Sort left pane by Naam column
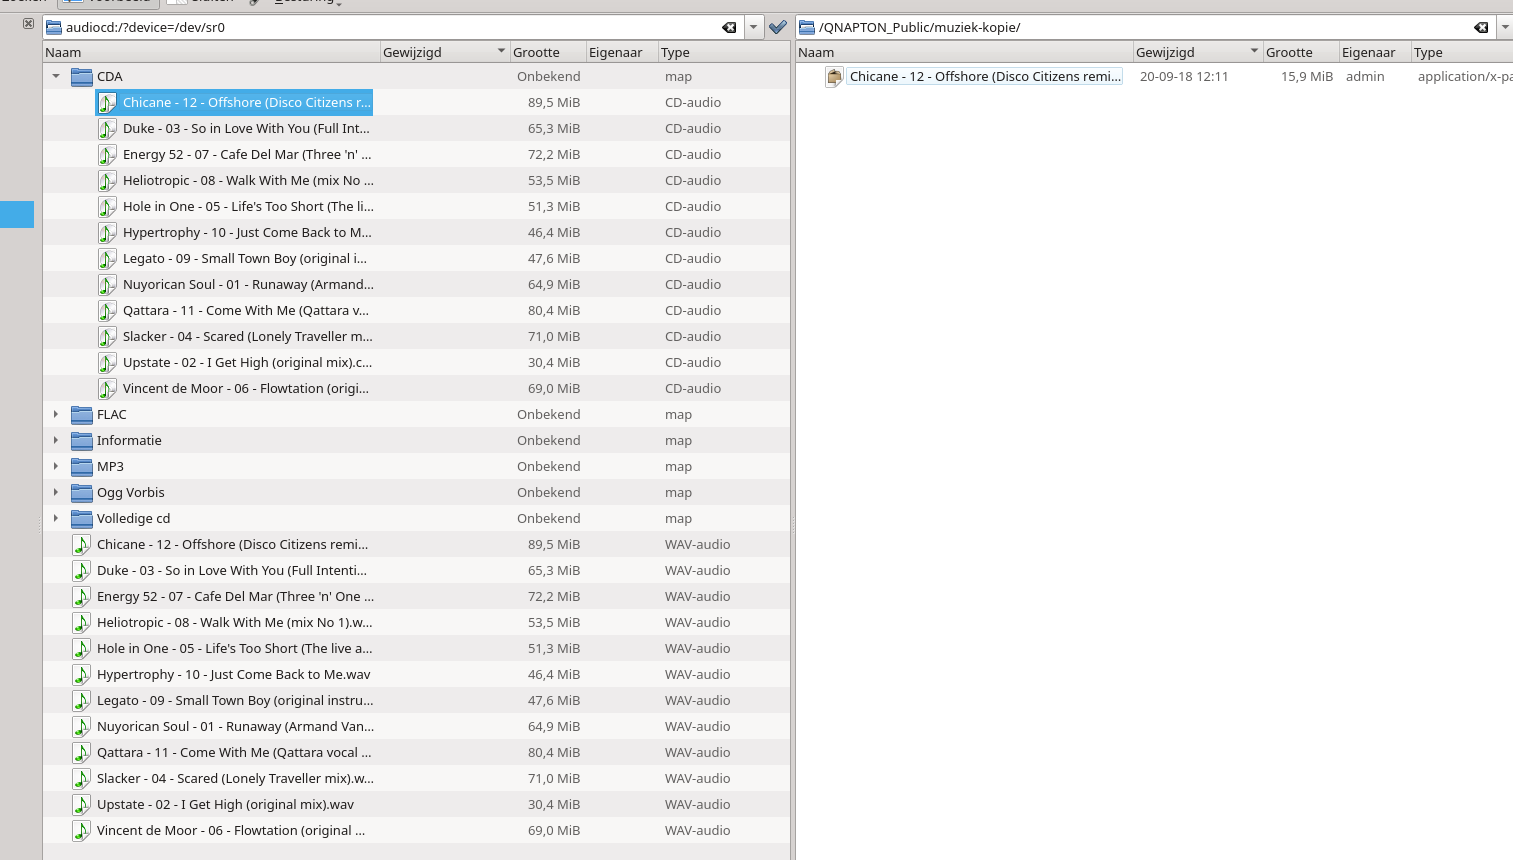Screen dimensions: 1513x860 [x=212, y=52]
